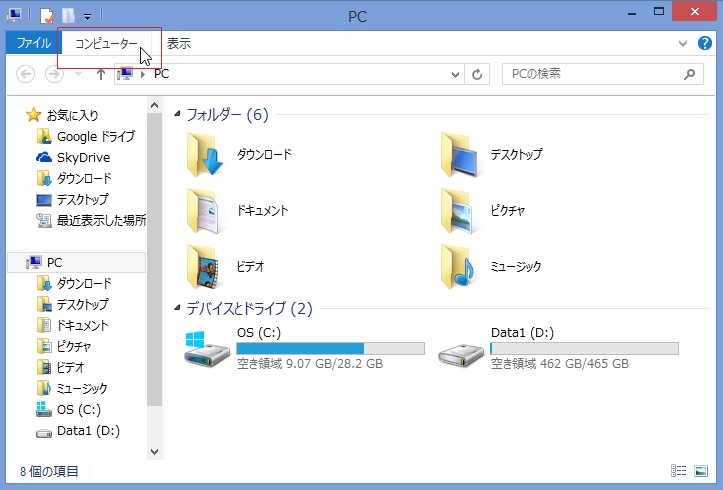Refresh the PC view

477,74
